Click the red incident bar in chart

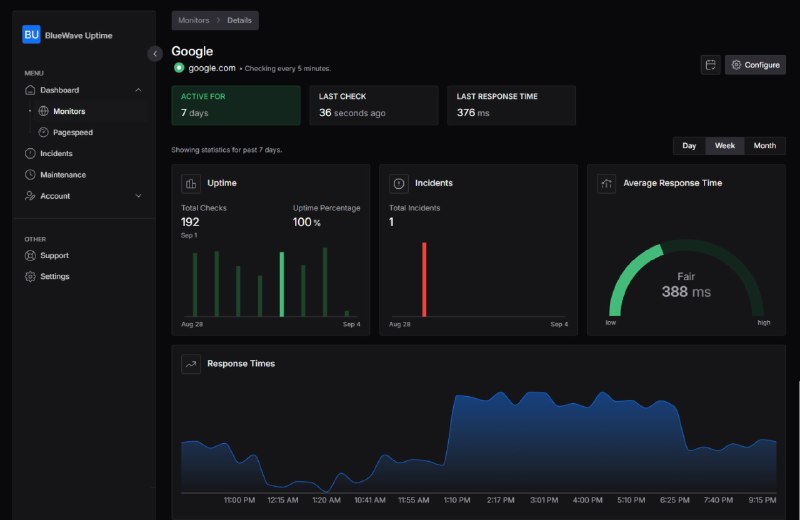pyautogui.click(x=424, y=279)
